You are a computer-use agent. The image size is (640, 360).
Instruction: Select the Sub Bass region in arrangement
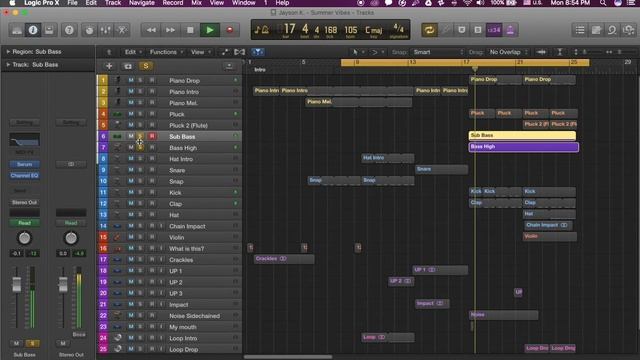522,135
